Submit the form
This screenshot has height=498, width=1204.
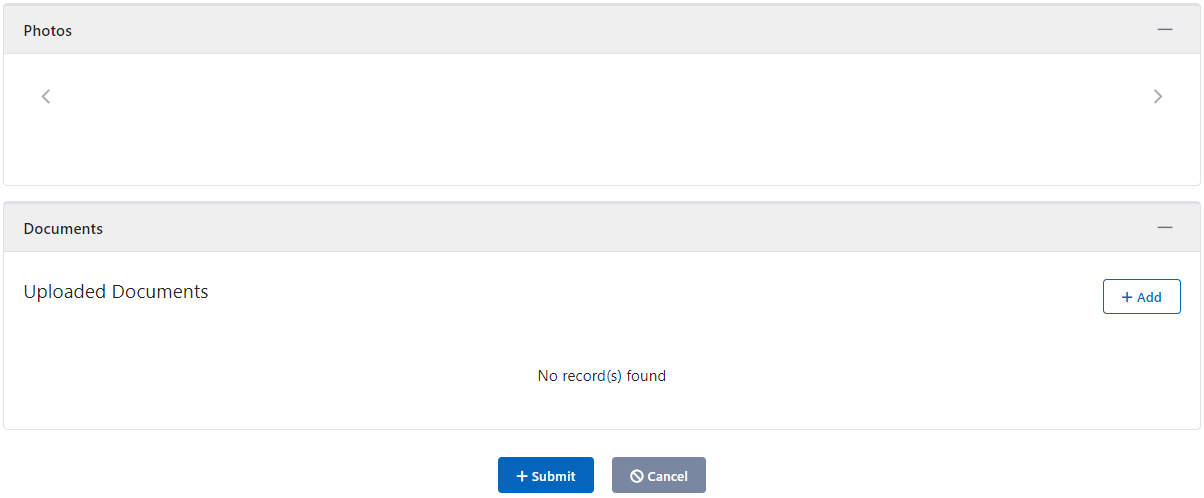tap(545, 475)
